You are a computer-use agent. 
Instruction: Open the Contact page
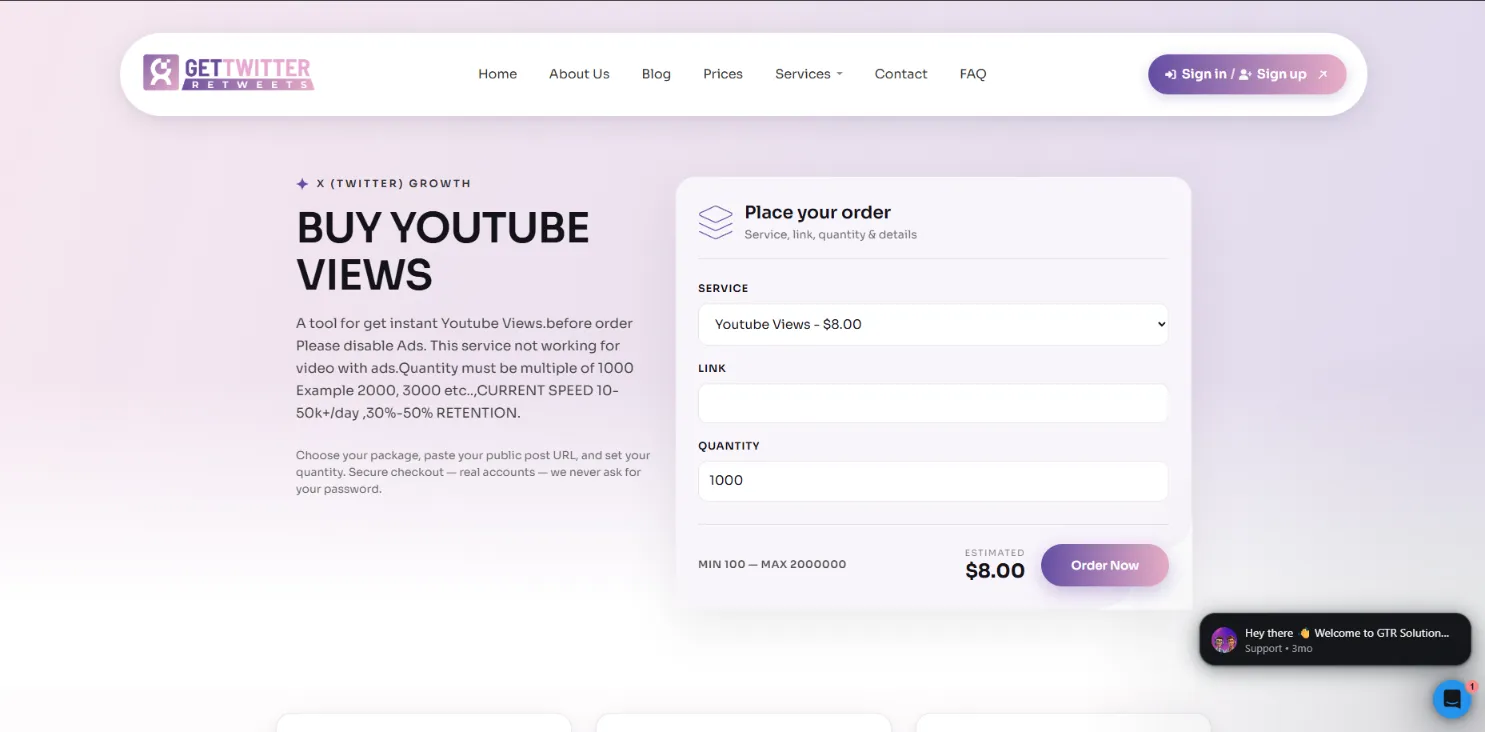(x=900, y=73)
